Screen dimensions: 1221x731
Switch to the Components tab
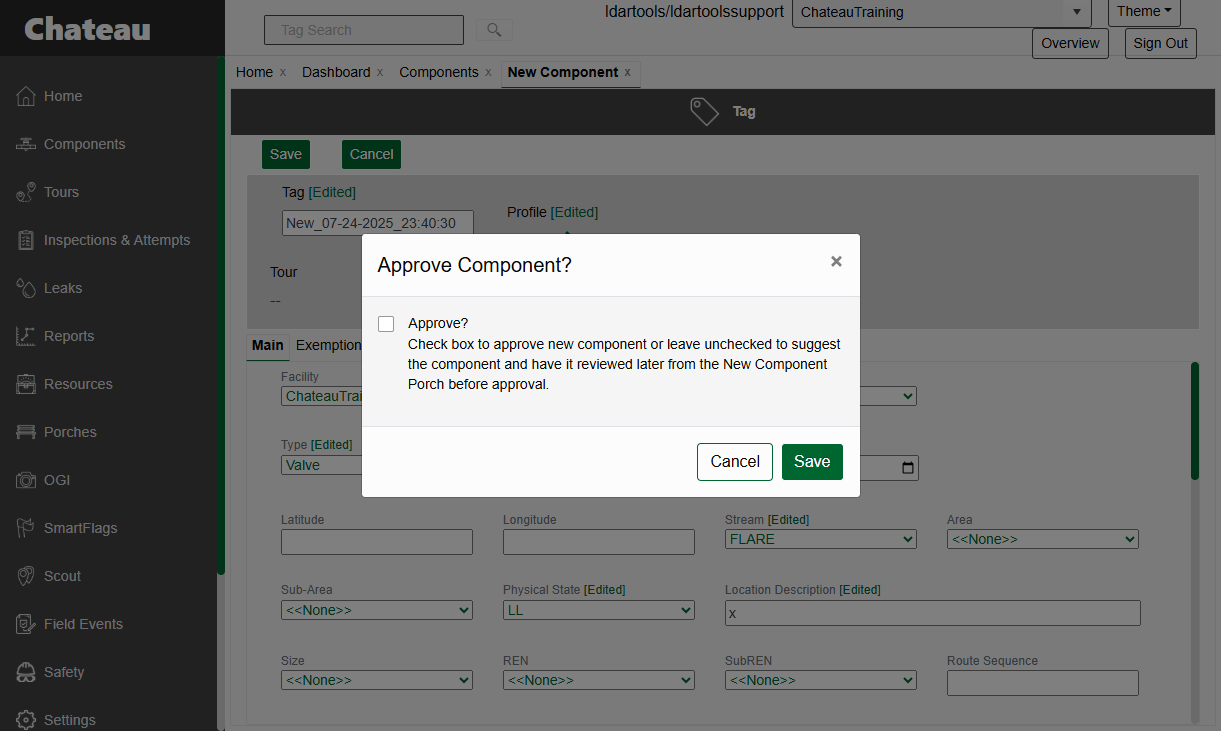click(x=439, y=72)
